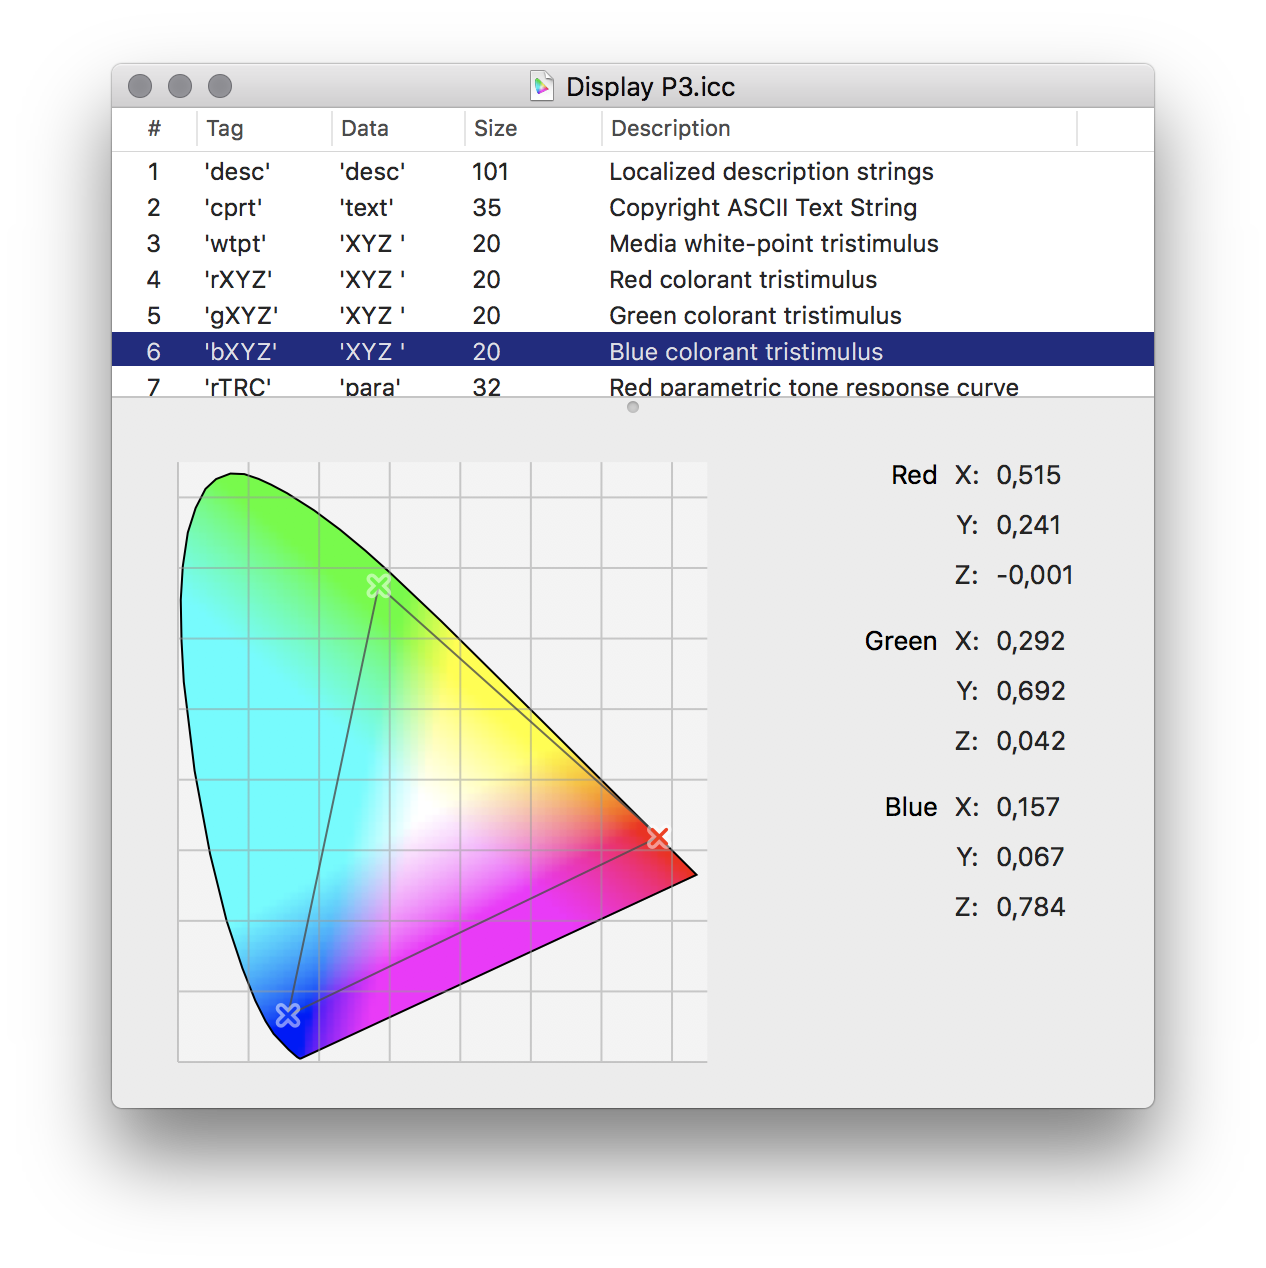Click the 'para' data cell in rTRC row
Viewport: 1266px width, 1268px height.
[370, 386]
